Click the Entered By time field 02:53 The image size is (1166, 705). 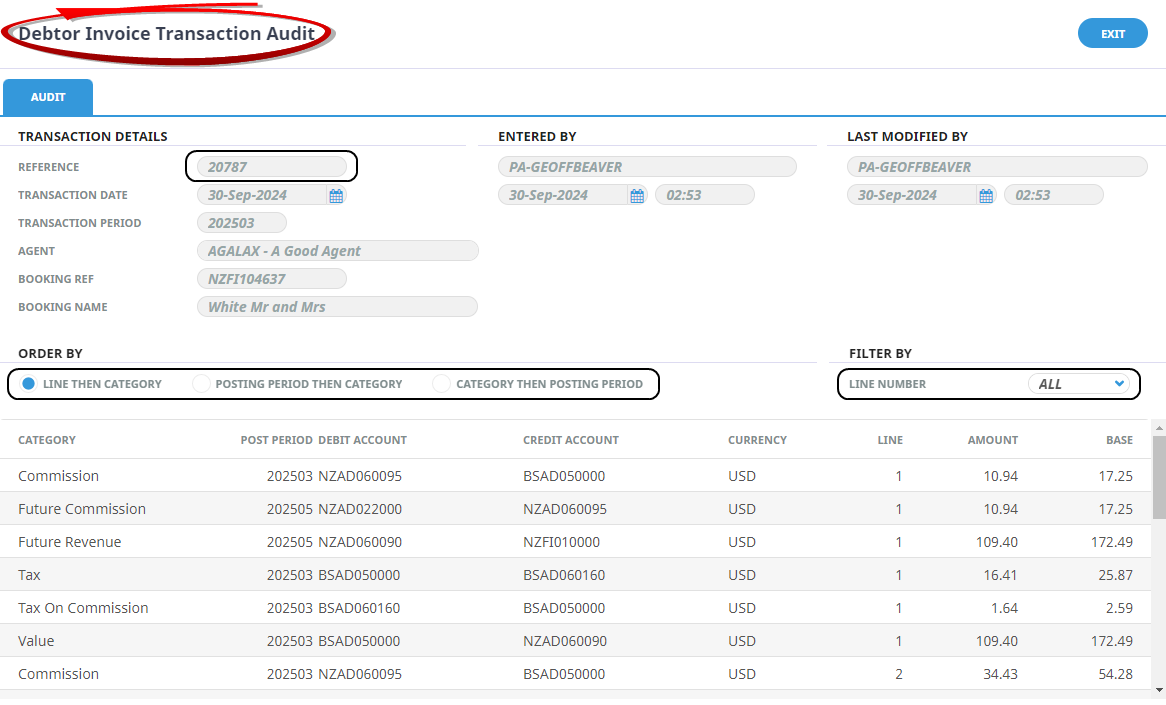coord(704,195)
